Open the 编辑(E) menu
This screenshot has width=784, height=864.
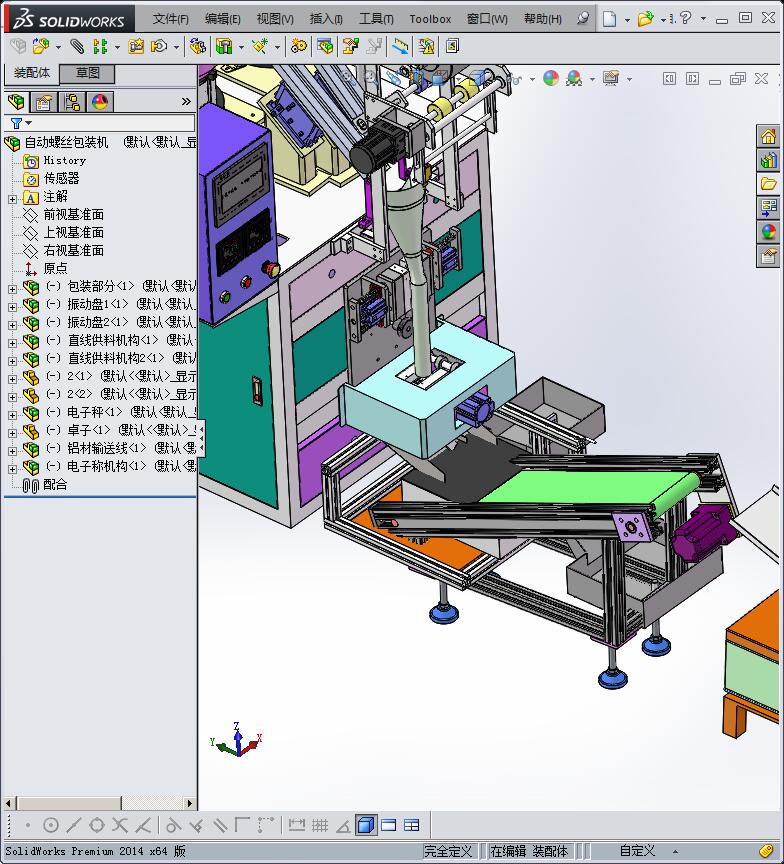click(223, 19)
